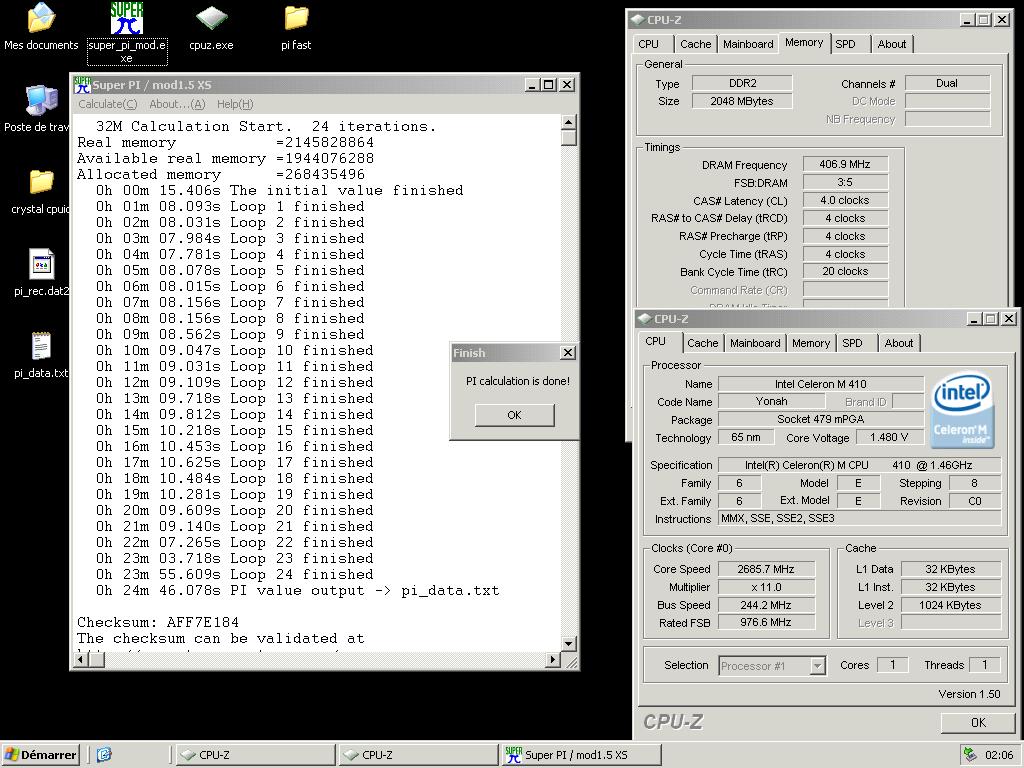This screenshot has width=1024, height=768.
Task: Click the Level 2 1024 KBytes value
Action: coord(950,605)
